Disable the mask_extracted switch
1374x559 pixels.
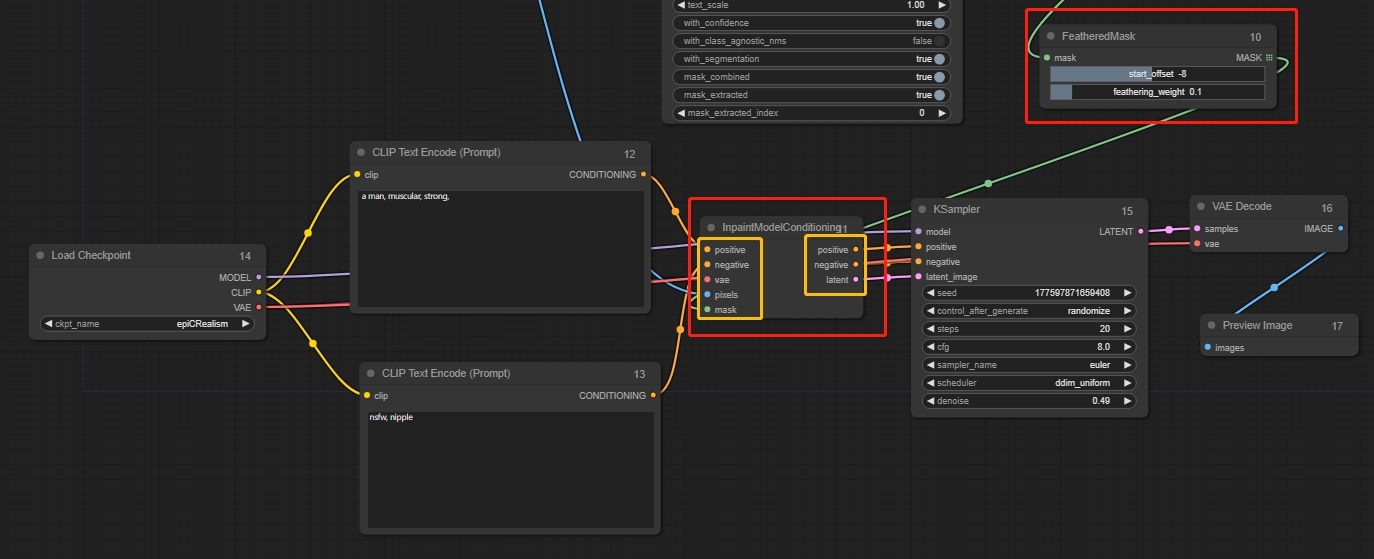pos(939,95)
